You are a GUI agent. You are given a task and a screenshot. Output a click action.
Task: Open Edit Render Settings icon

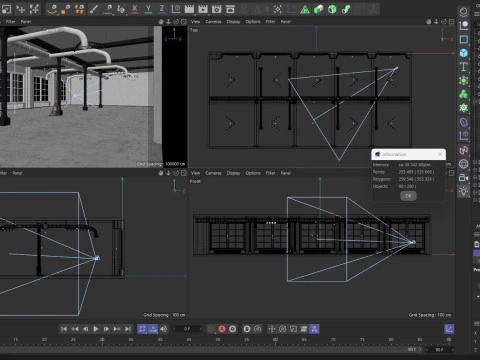(x=216, y=9)
